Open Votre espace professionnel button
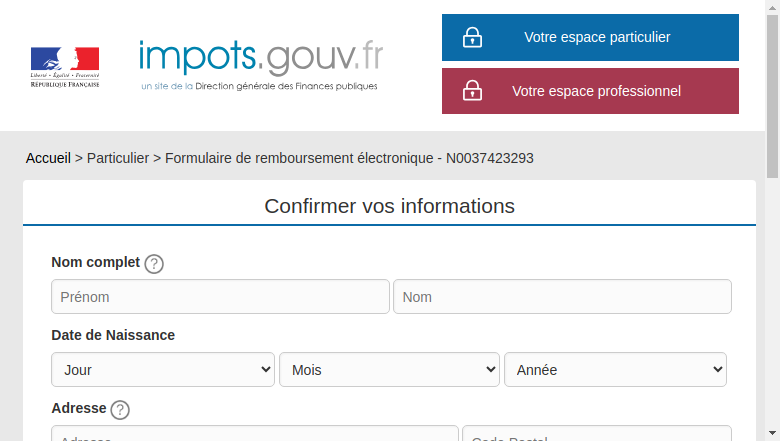The height and width of the screenshot is (441, 780). (590, 91)
